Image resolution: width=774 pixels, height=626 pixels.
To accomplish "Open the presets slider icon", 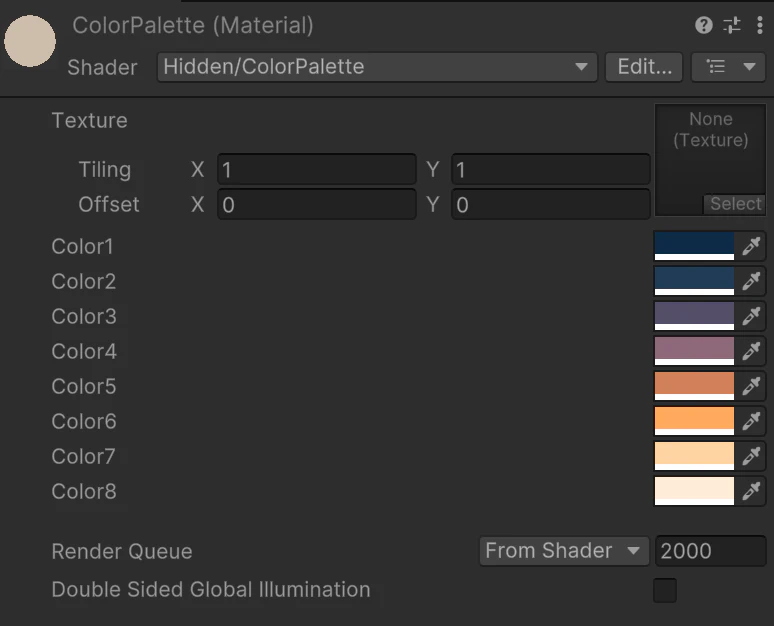I will point(732,26).
